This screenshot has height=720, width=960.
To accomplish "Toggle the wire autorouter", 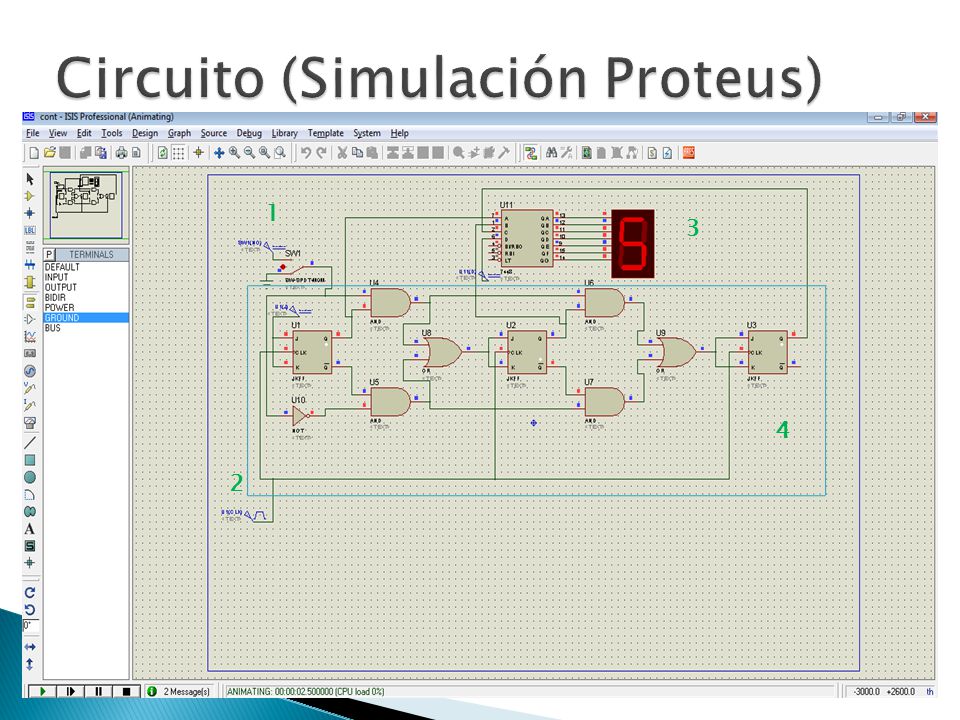I will [x=531, y=152].
